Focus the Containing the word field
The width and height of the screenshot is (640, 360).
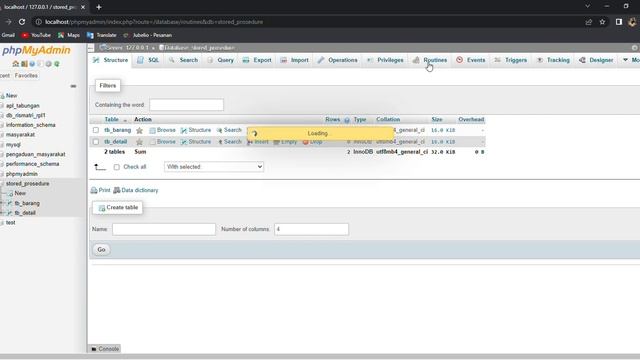pos(187,105)
